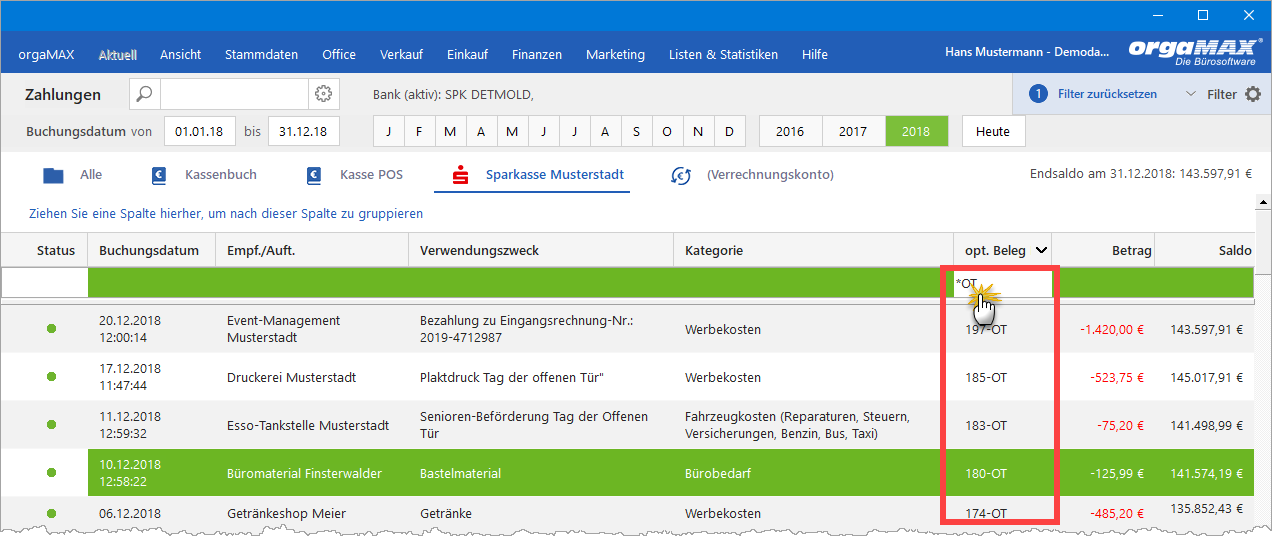The height and width of the screenshot is (536, 1272).
Task: Open the Stammdaten menu
Action: point(261,54)
